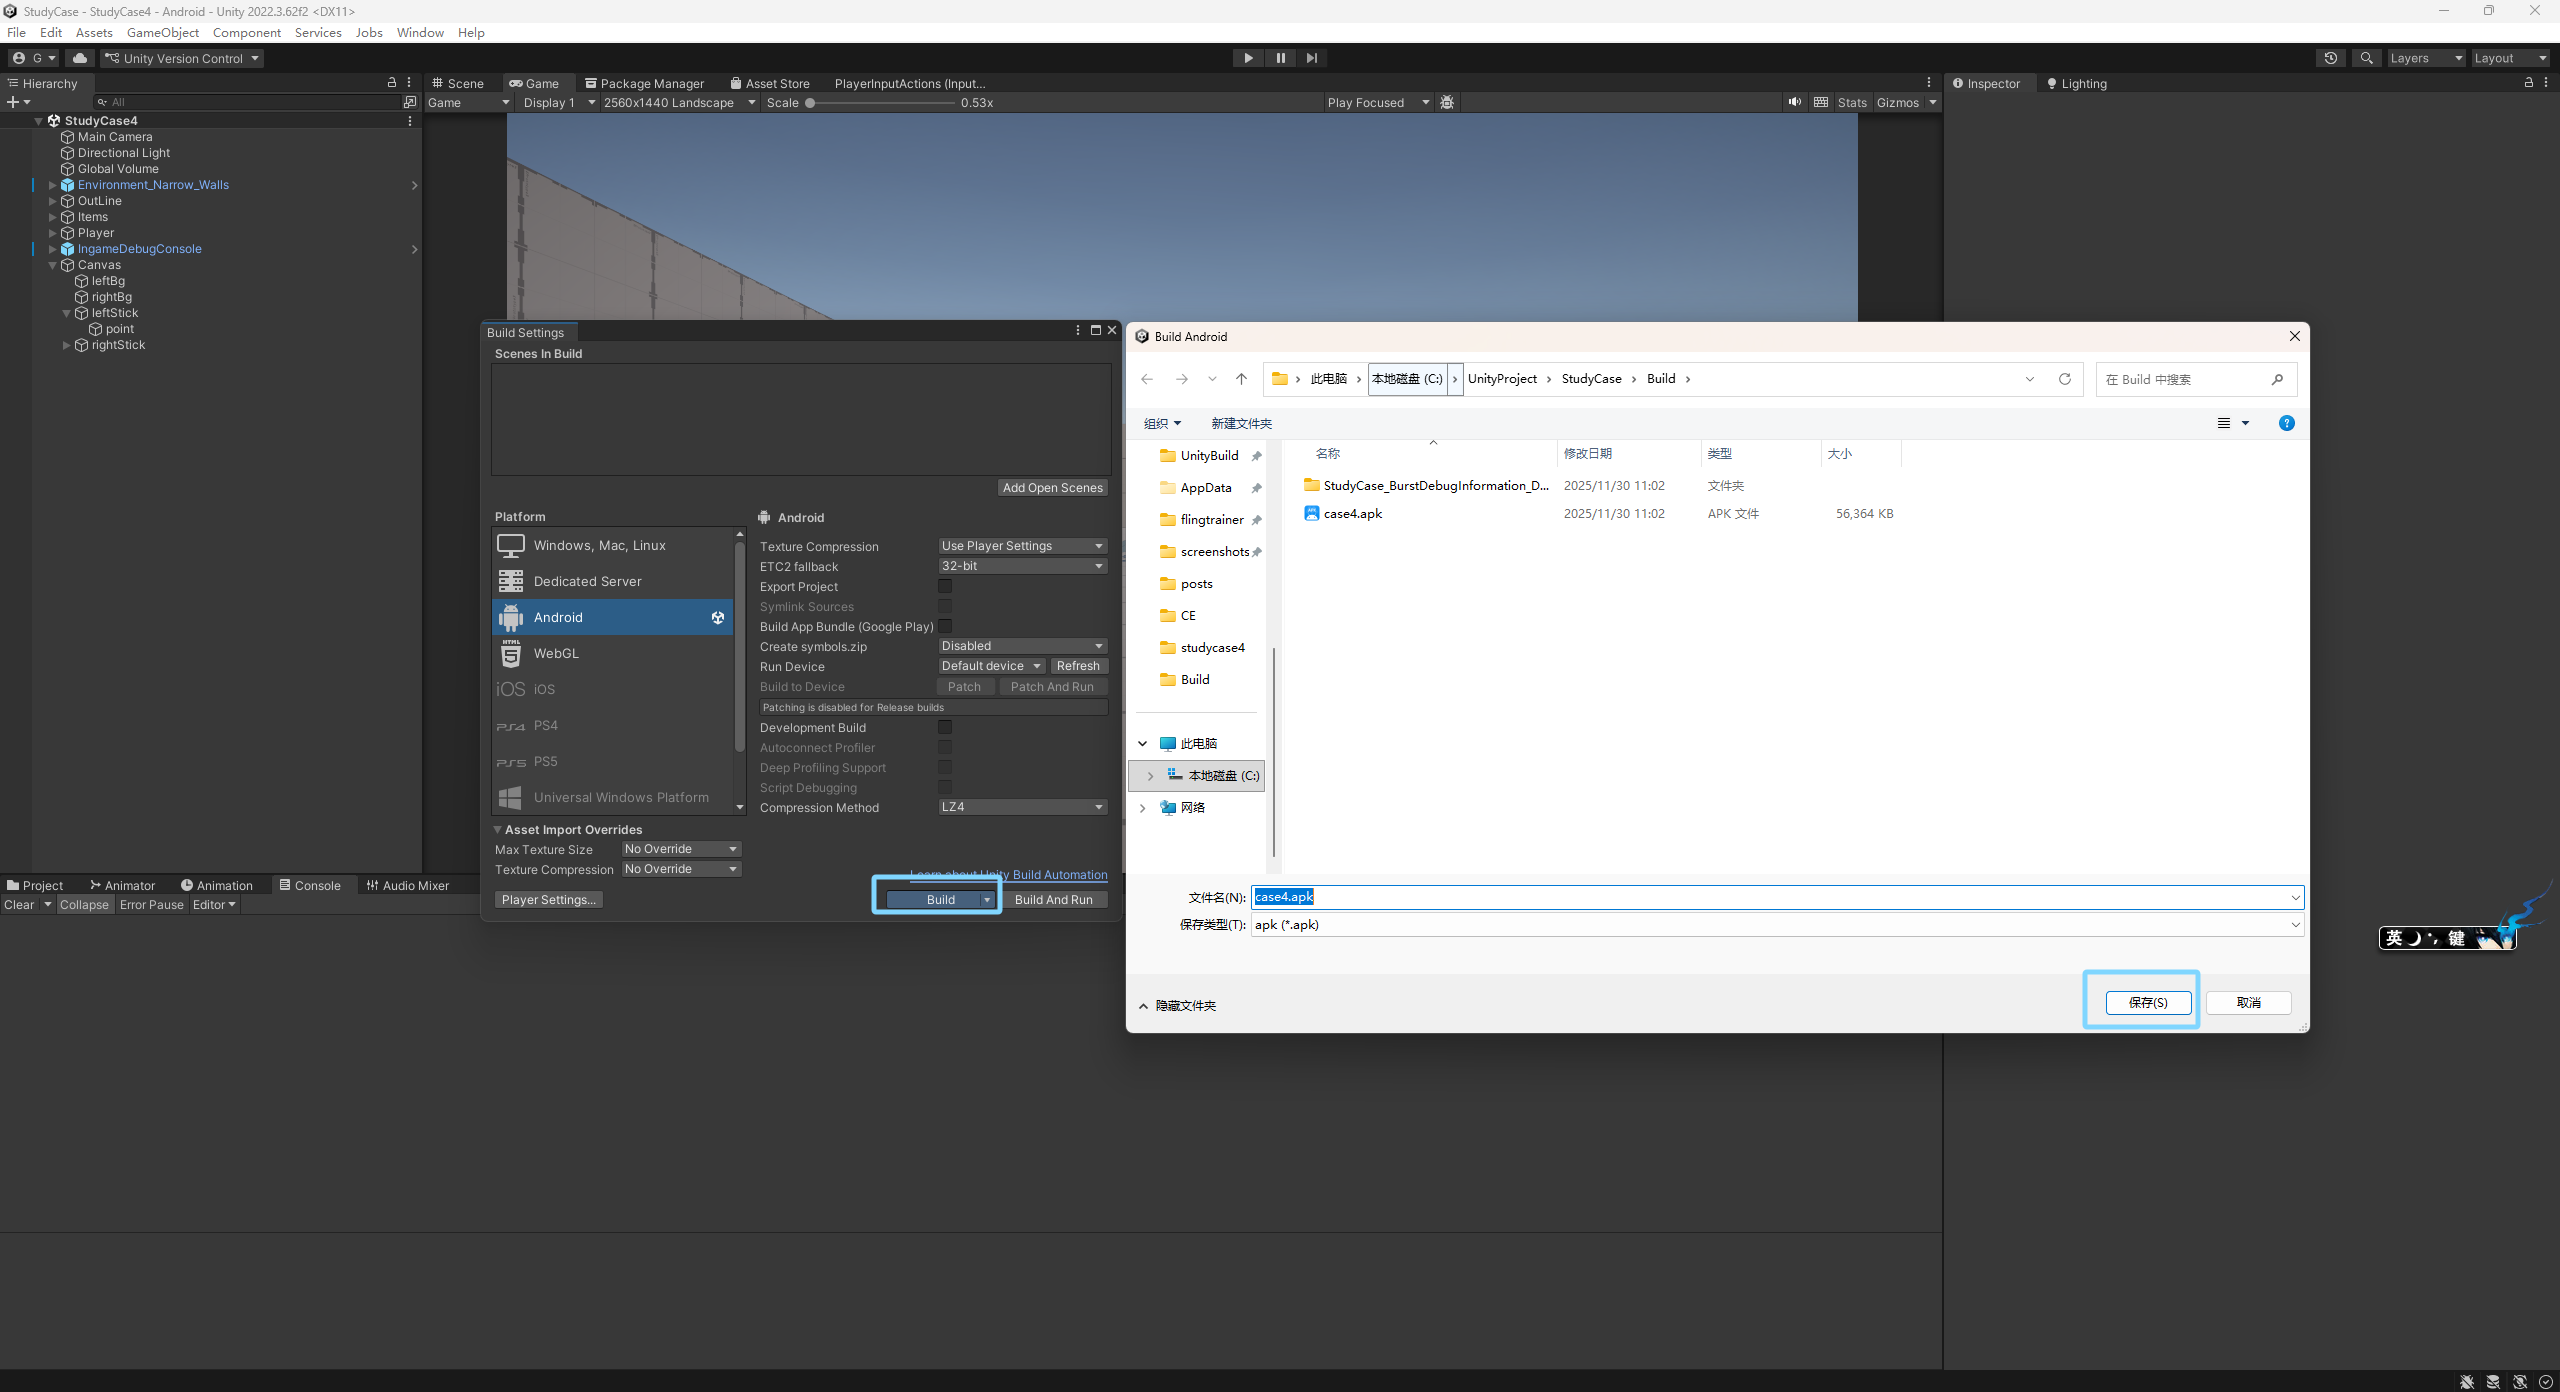The image size is (2560, 1392).
Task: Click the Pause button icon
Action: pyautogui.click(x=1280, y=58)
